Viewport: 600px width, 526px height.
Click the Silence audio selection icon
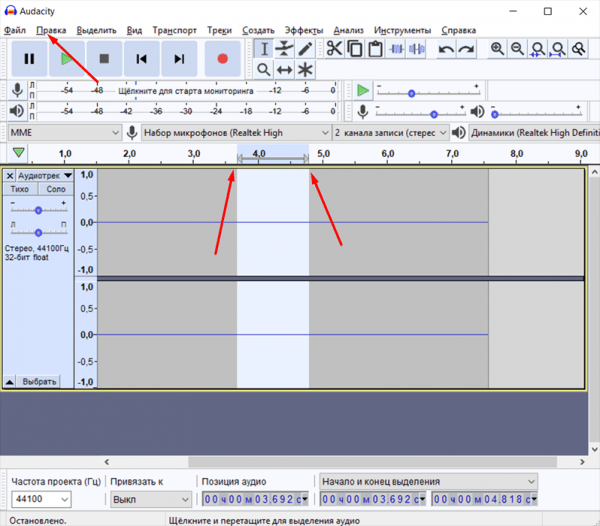(416, 49)
